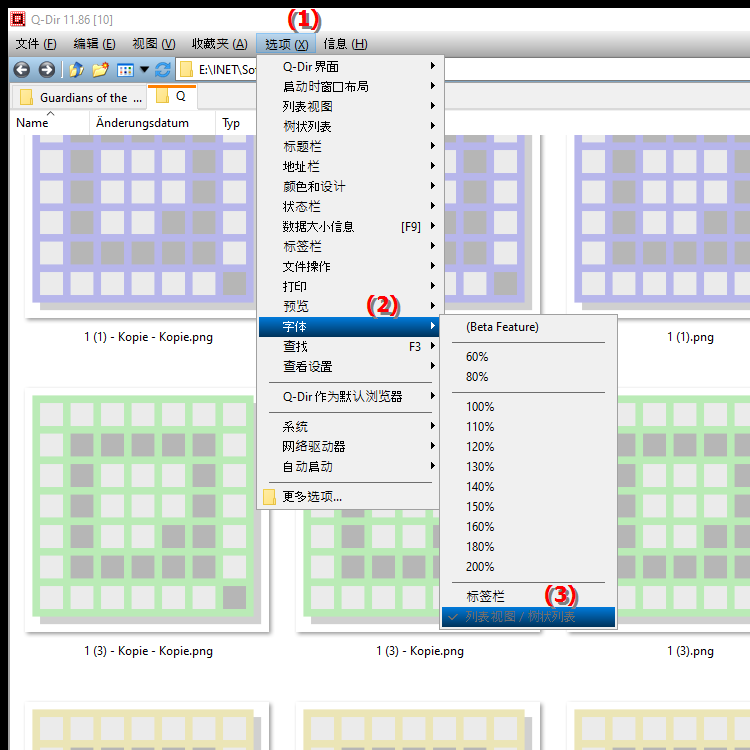Open the 查看设置 submenu

click(x=349, y=366)
